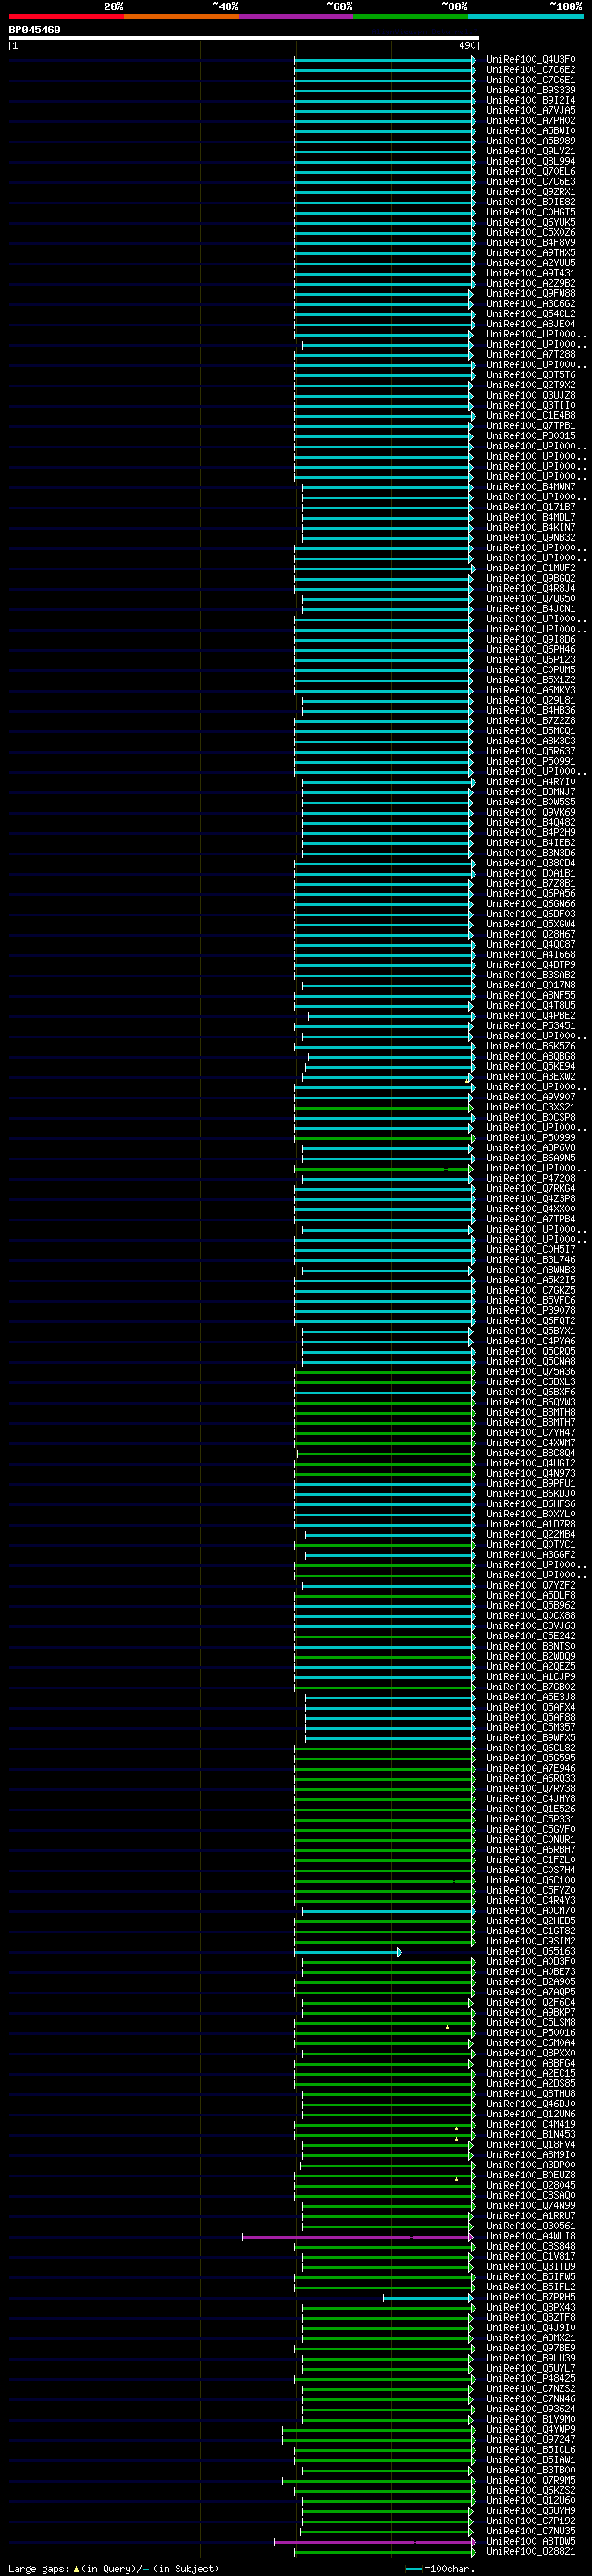Select label UniRef100_B4F8V9
Viewport: 592px width, 2576px height.
pos(531,243)
